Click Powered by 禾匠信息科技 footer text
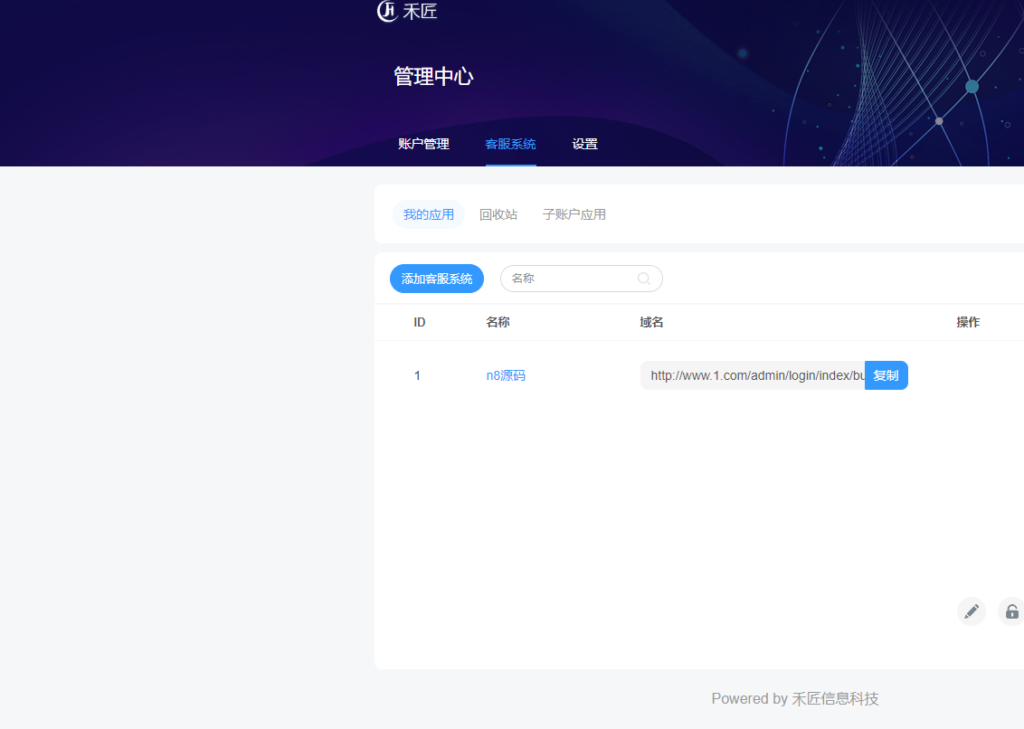This screenshot has width=1024, height=729. tap(795, 699)
